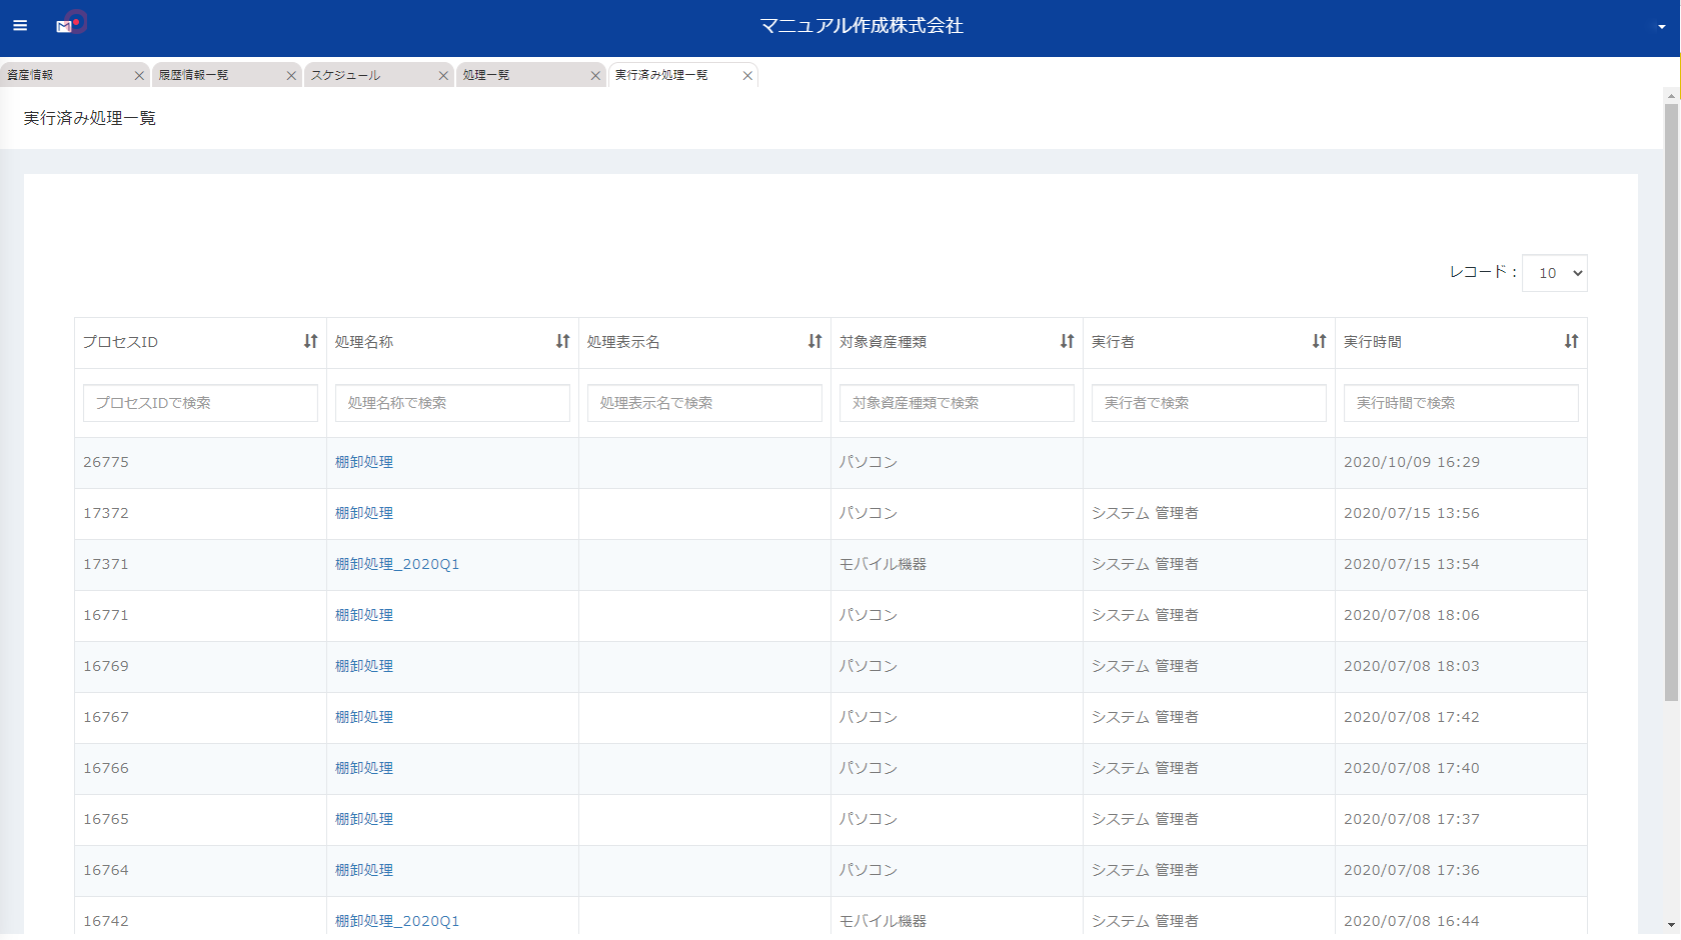1681x940 pixels.
Task: Click the scrollbar down arrow
Action: [1671, 925]
